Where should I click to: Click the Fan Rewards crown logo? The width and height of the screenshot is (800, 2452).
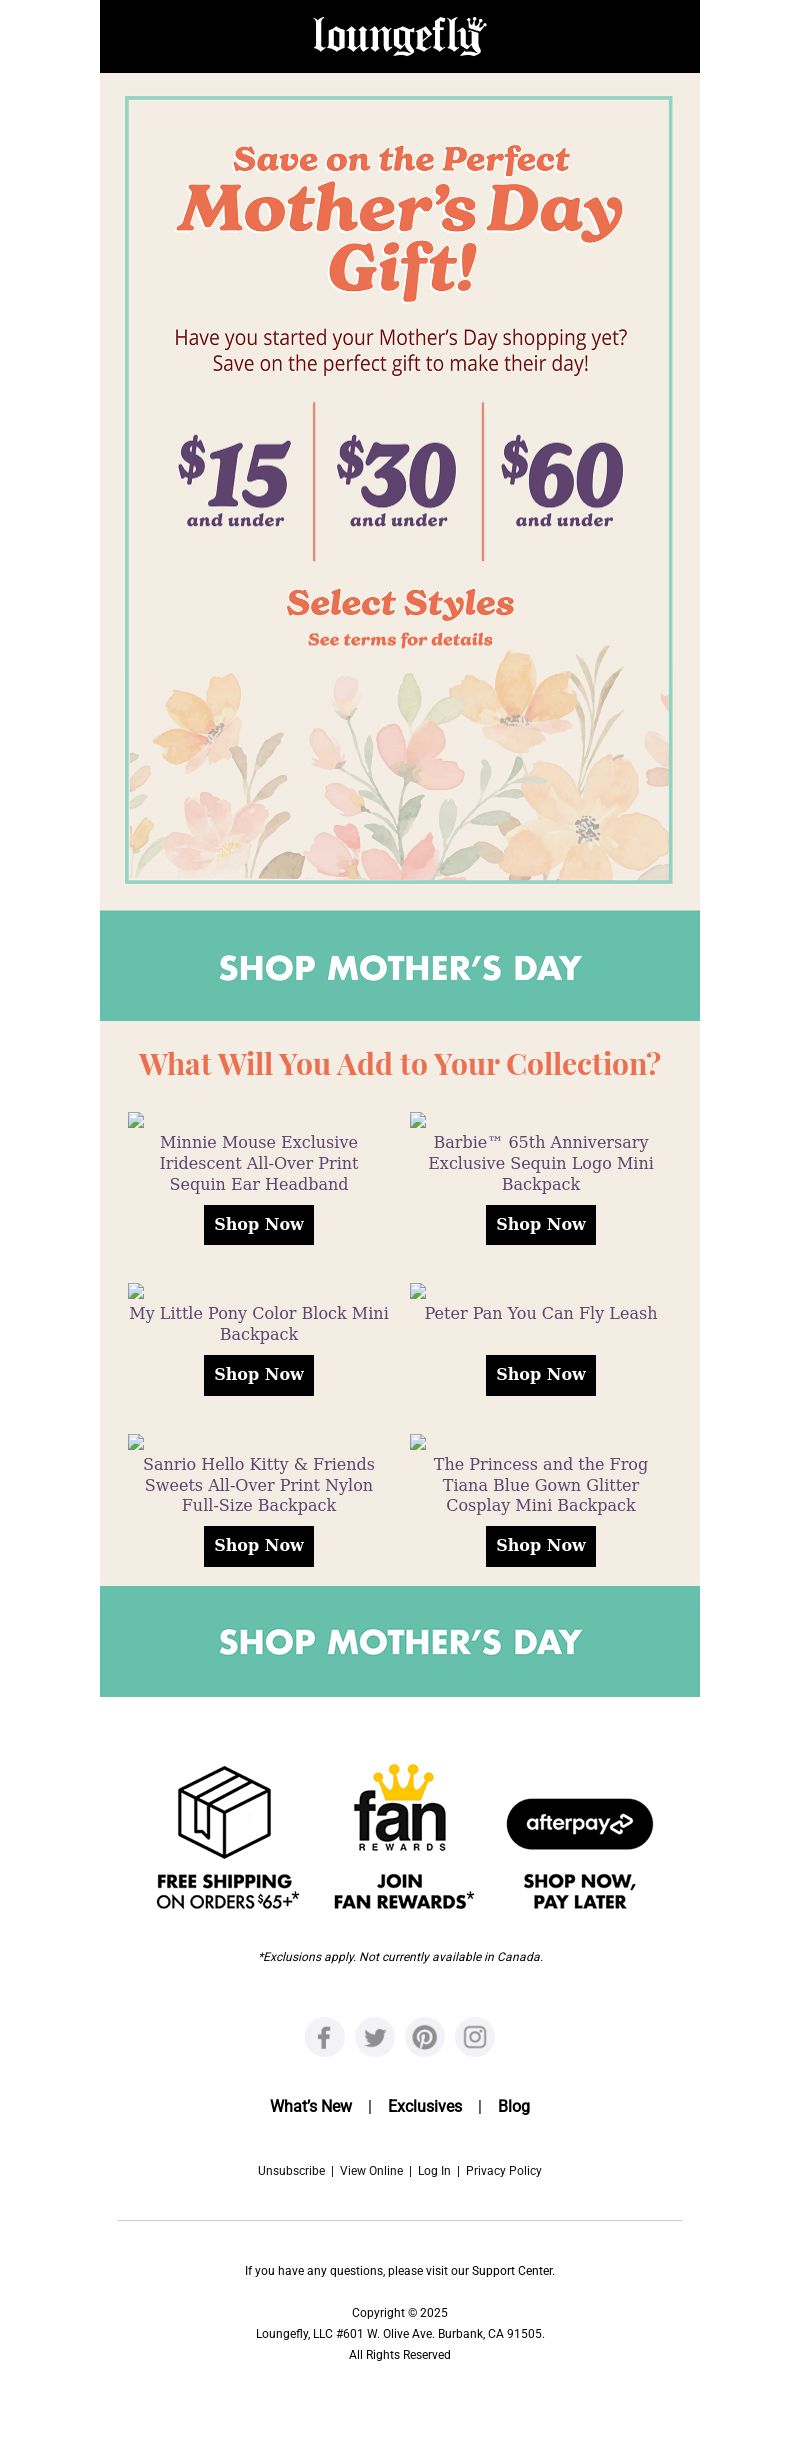click(400, 1808)
